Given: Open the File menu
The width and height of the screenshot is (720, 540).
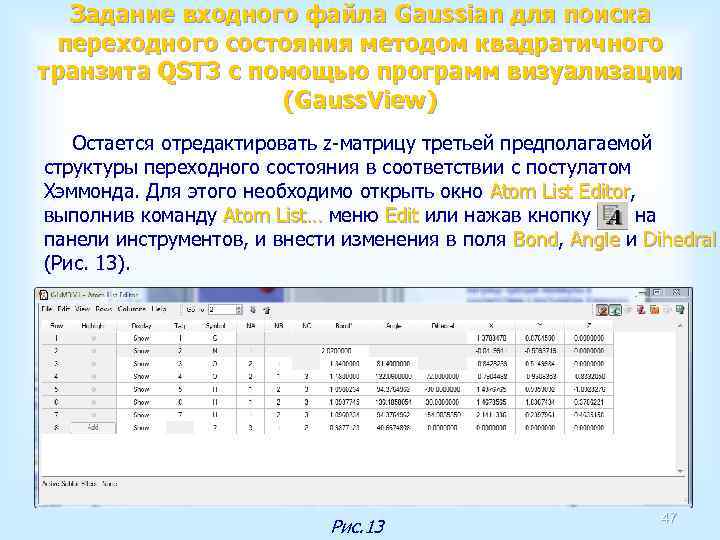Looking at the screenshot, I should [46, 309].
